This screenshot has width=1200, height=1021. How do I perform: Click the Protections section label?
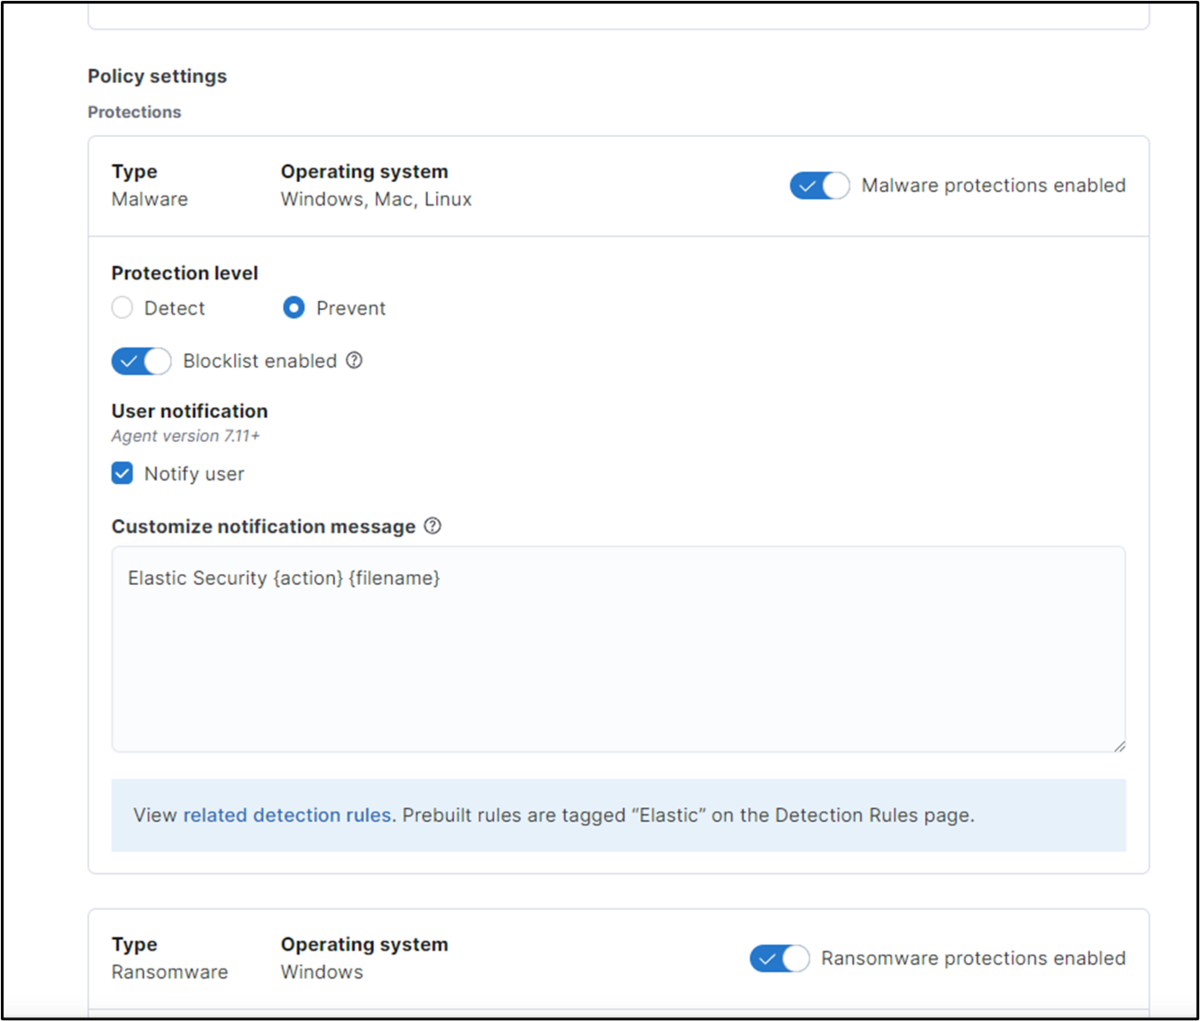coord(134,112)
